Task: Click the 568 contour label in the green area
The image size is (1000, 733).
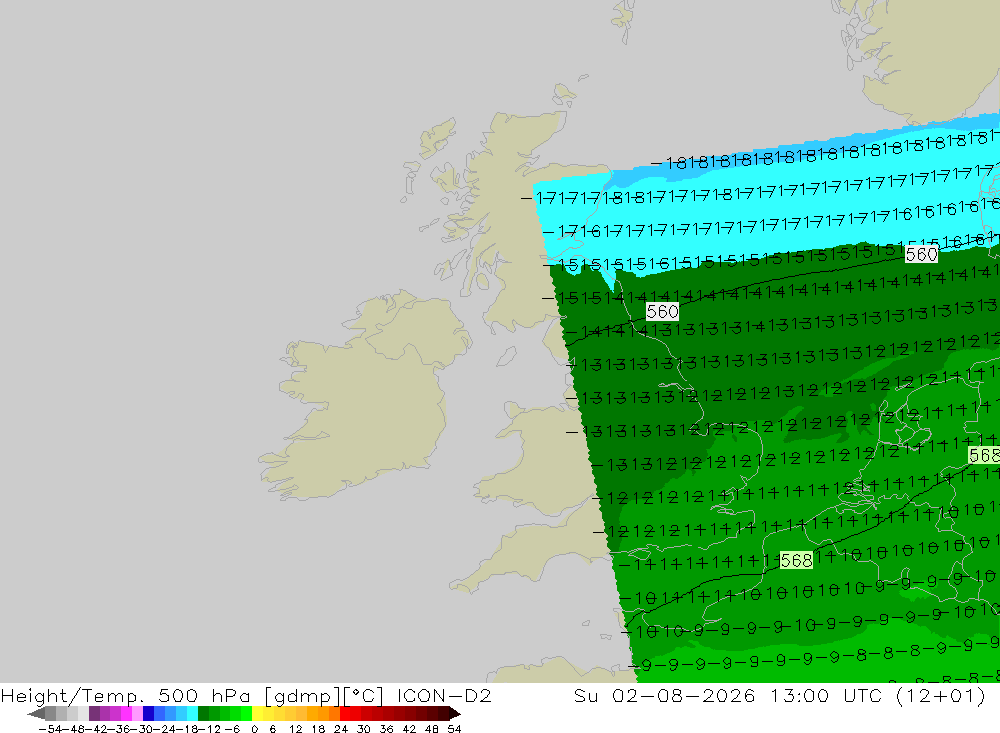Action: click(796, 560)
